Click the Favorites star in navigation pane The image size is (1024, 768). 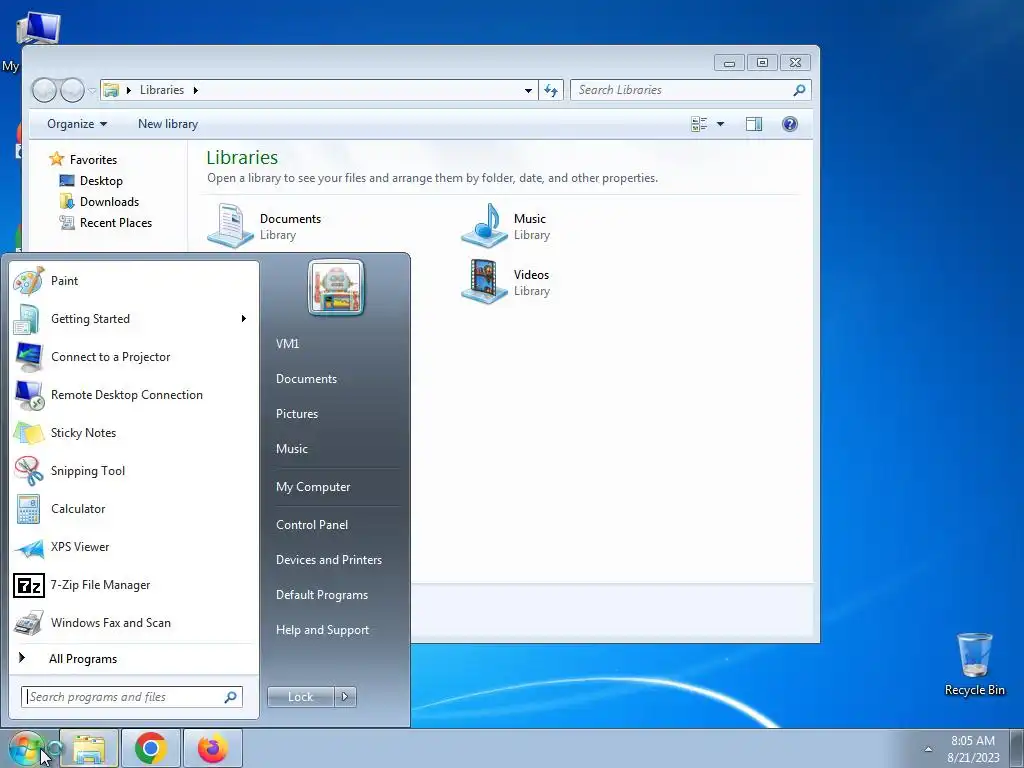[57, 159]
